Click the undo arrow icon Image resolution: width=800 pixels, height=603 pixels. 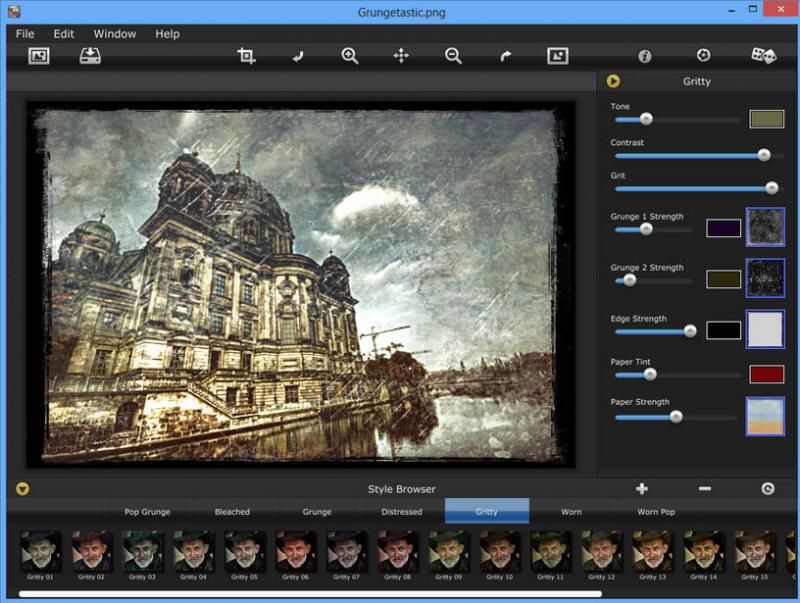pyautogui.click(x=298, y=57)
